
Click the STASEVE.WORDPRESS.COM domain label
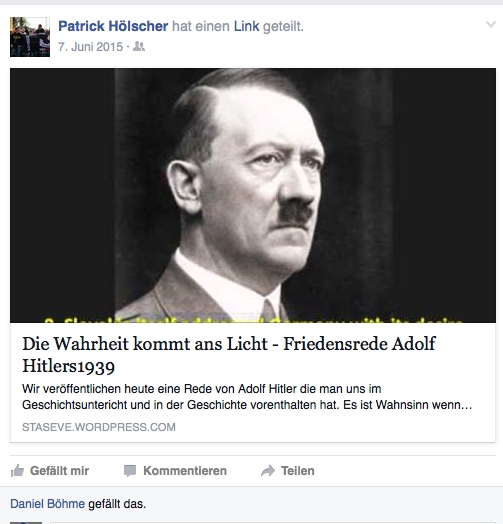[x=99, y=427]
